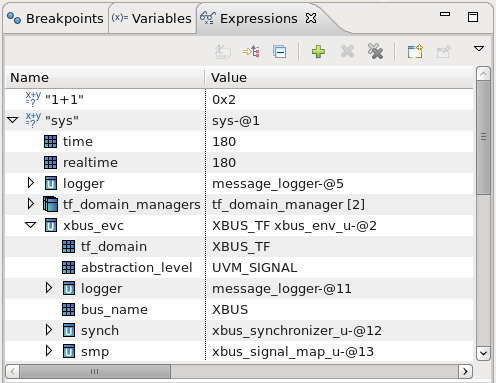The width and height of the screenshot is (496, 383).
Task: Click the horizontal scrollbar thumb
Action: pos(95,371)
